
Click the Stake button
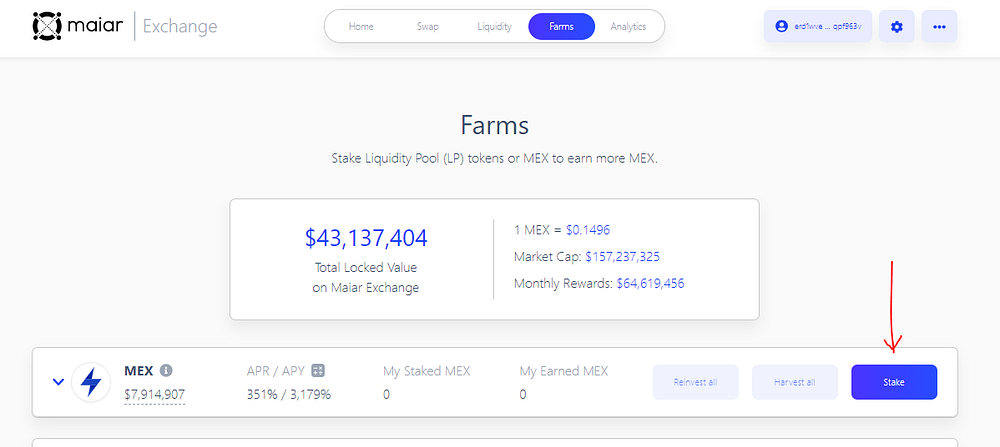pyautogui.click(x=894, y=382)
